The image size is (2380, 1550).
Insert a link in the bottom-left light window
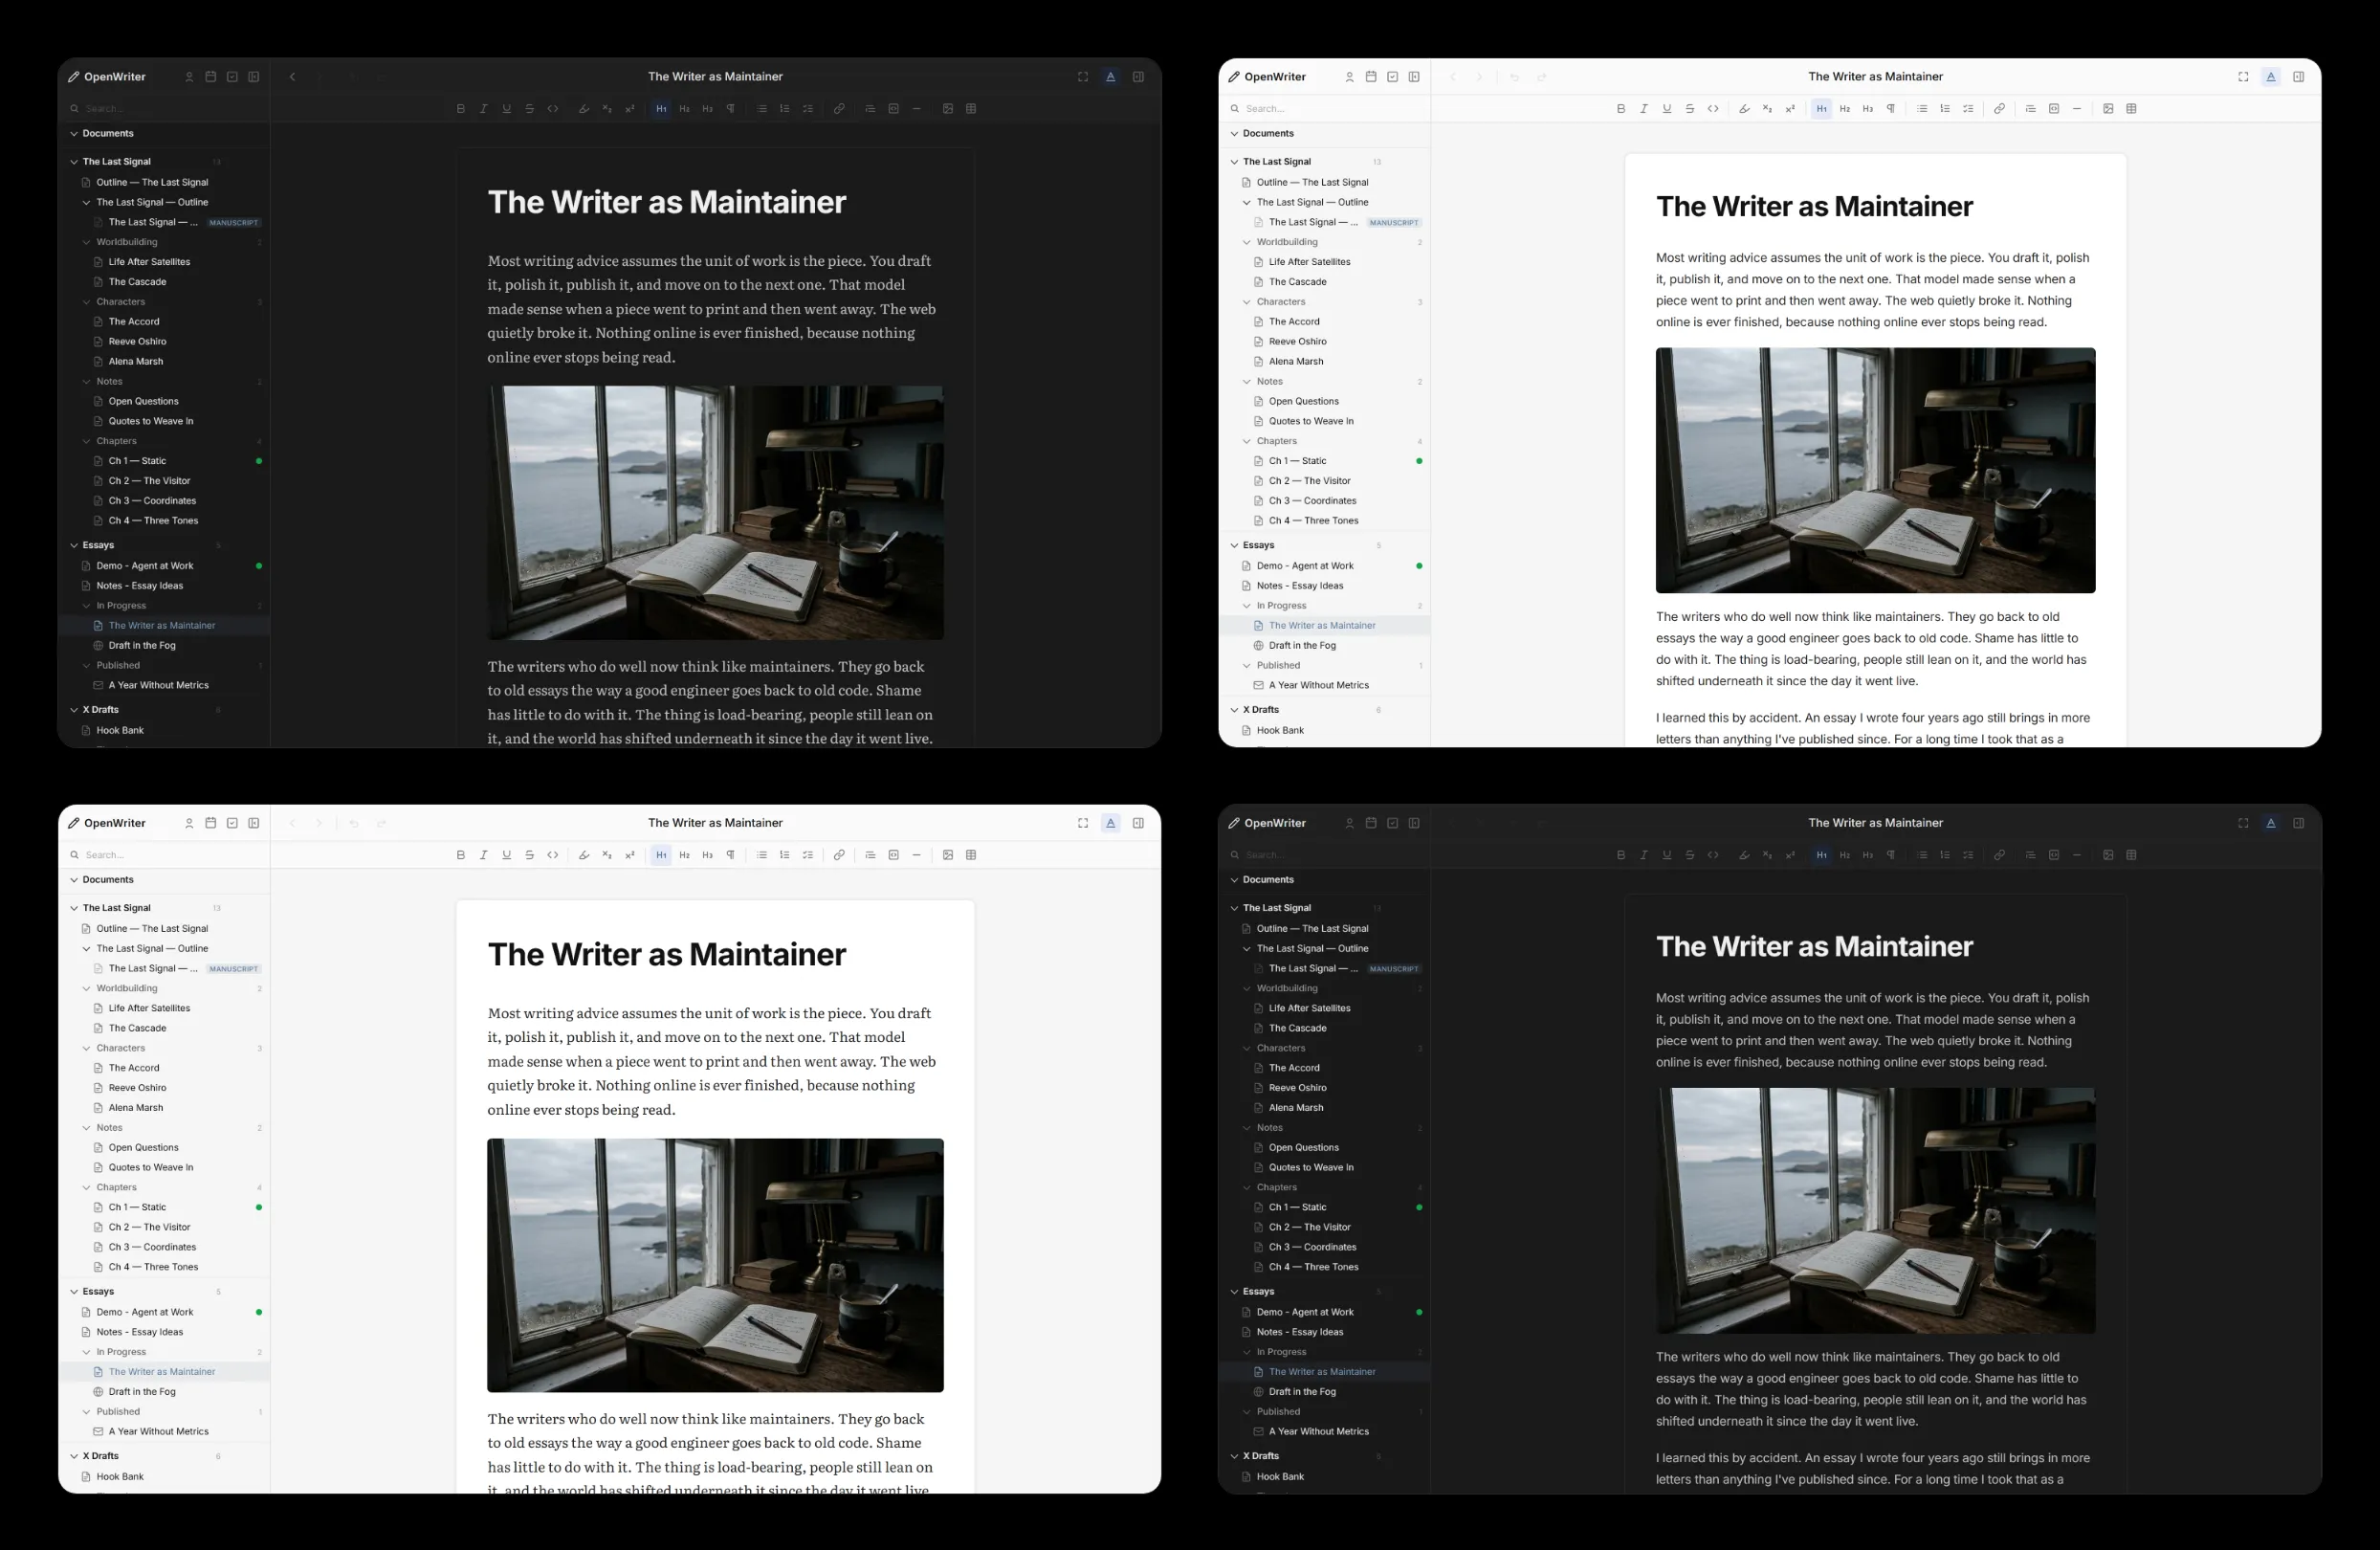(x=839, y=855)
